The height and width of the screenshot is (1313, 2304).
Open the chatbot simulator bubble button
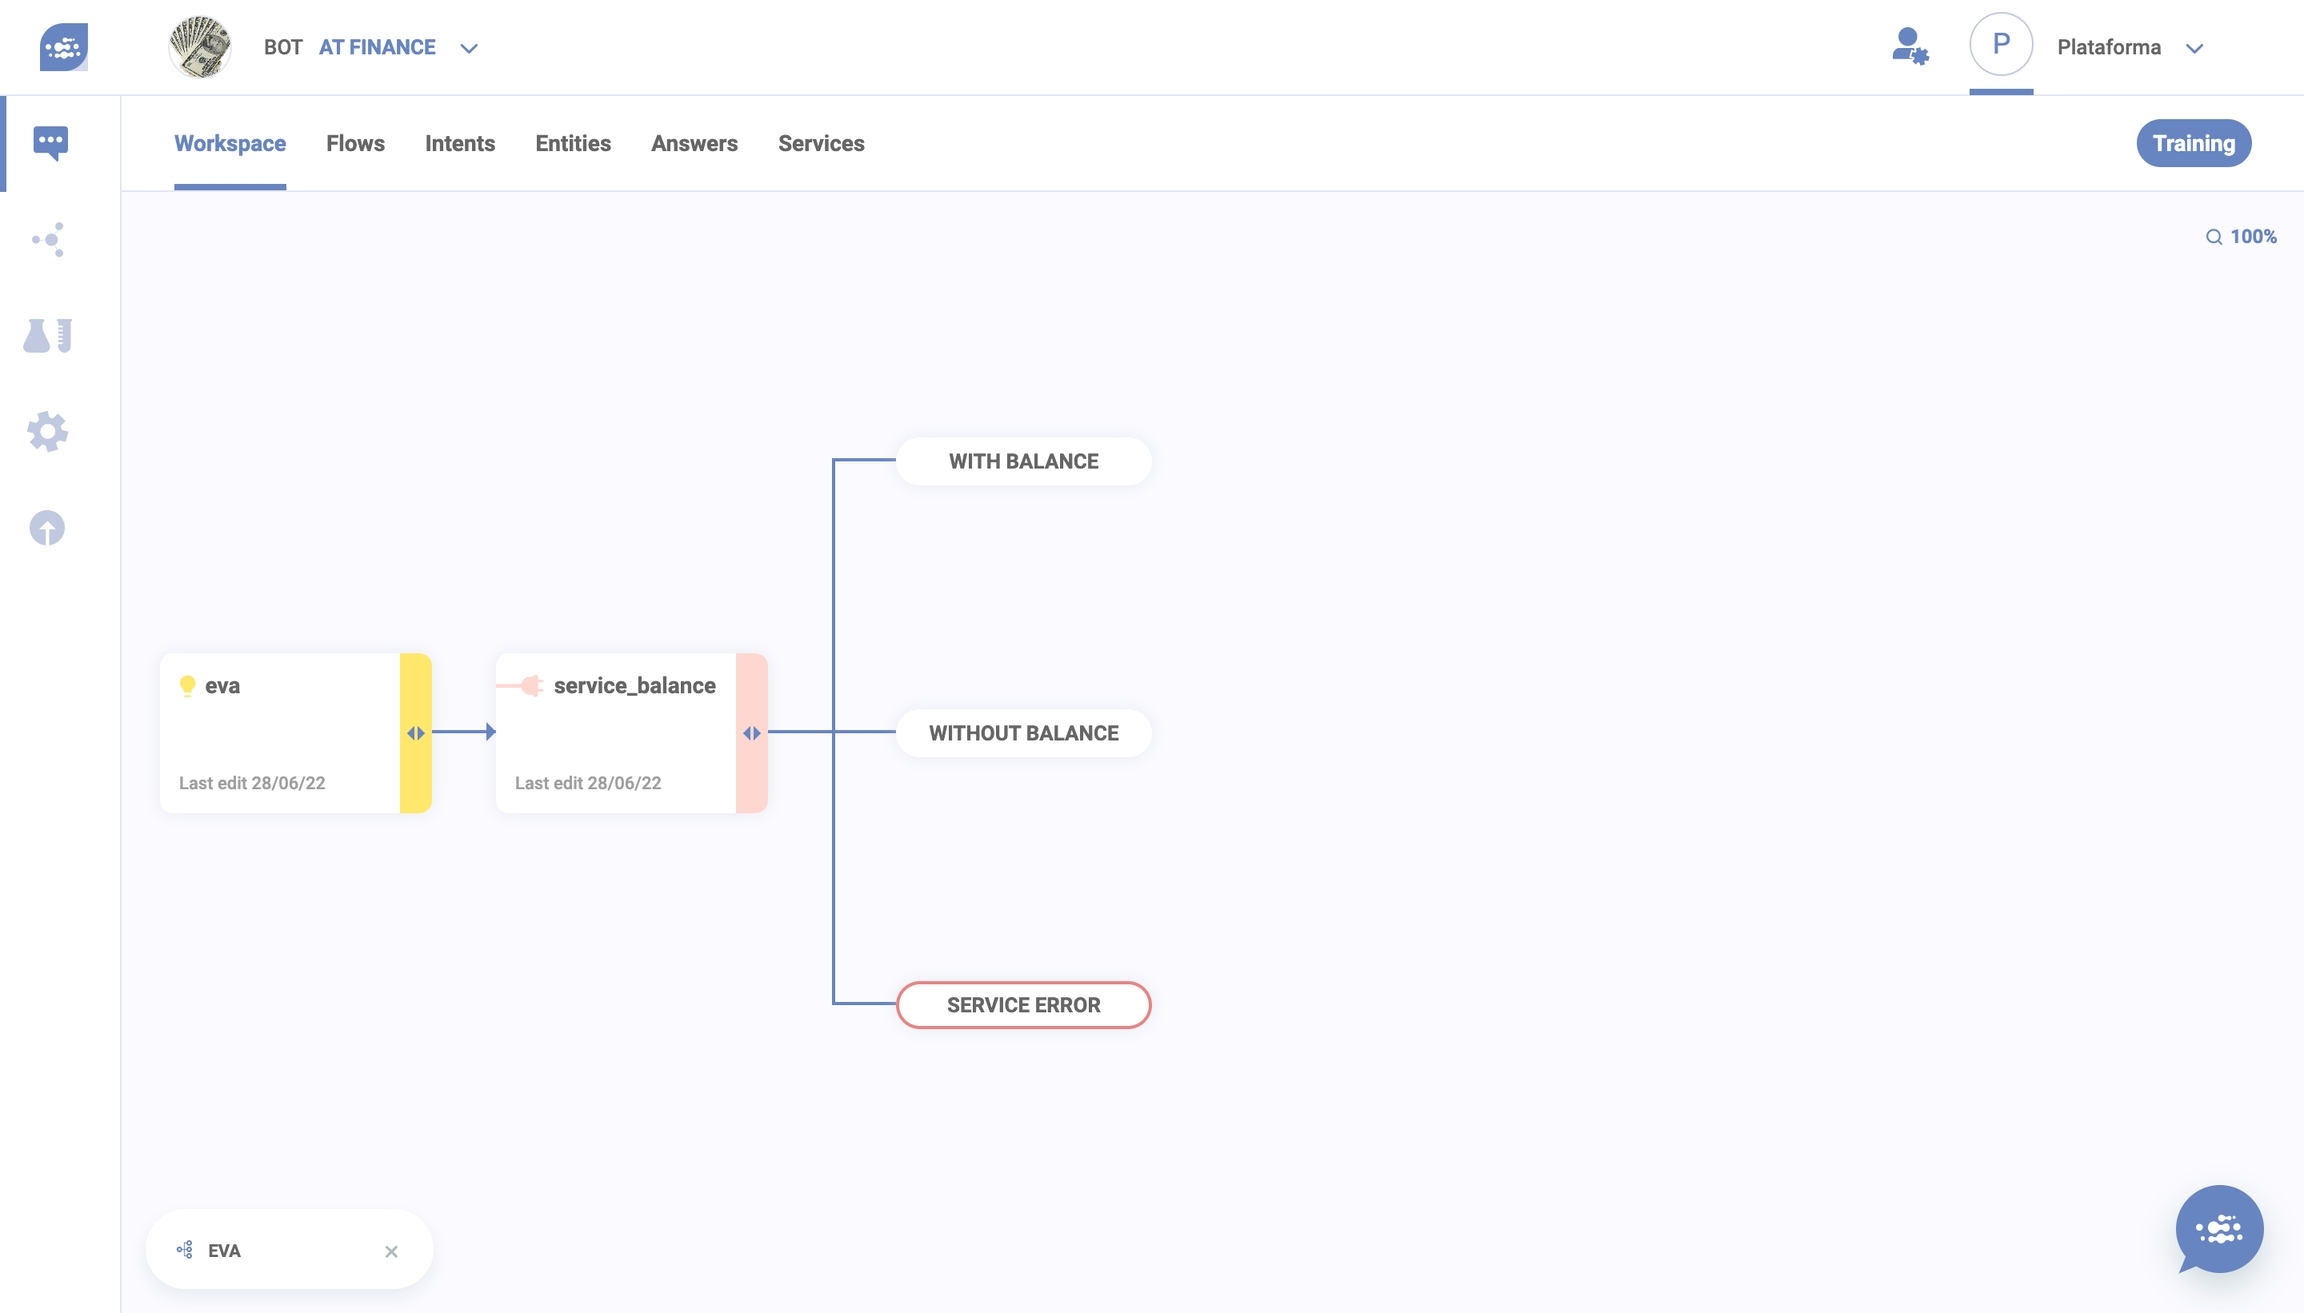[x=2219, y=1229]
